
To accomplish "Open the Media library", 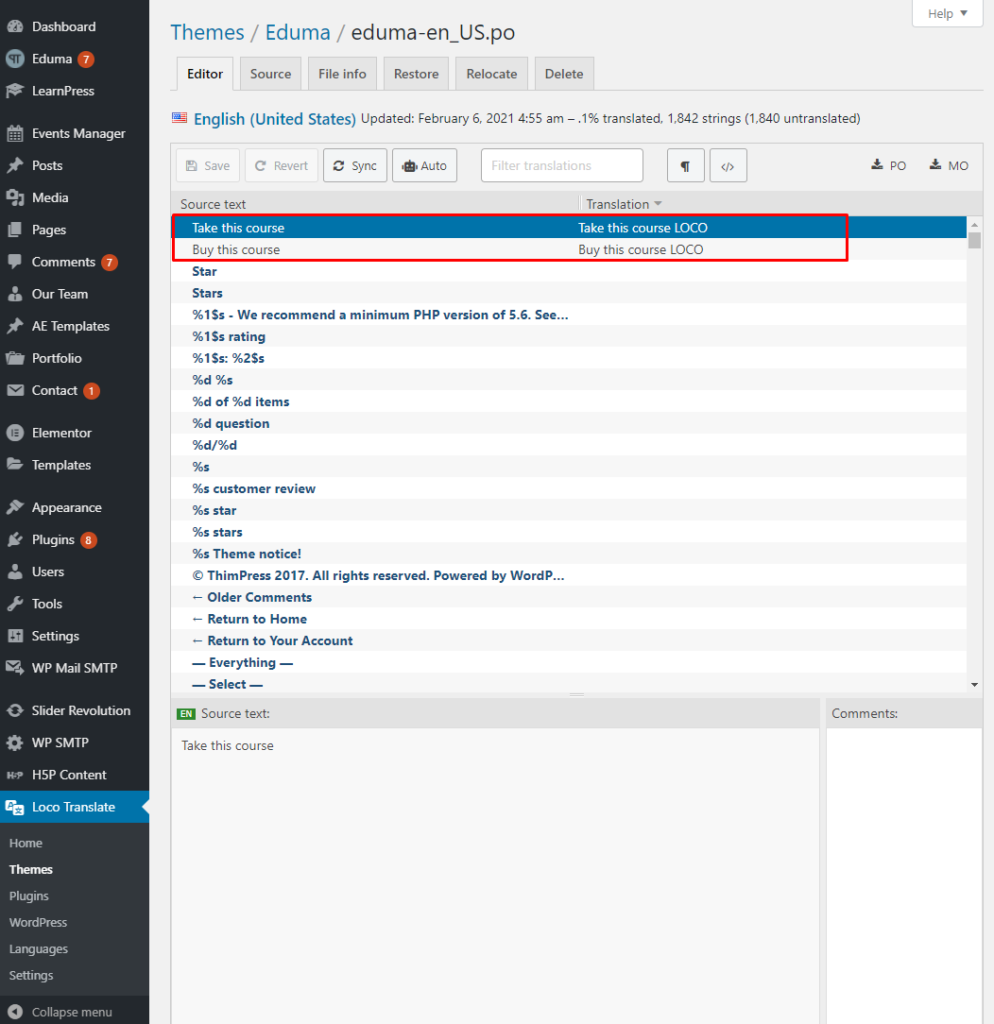I will point(51,197).
